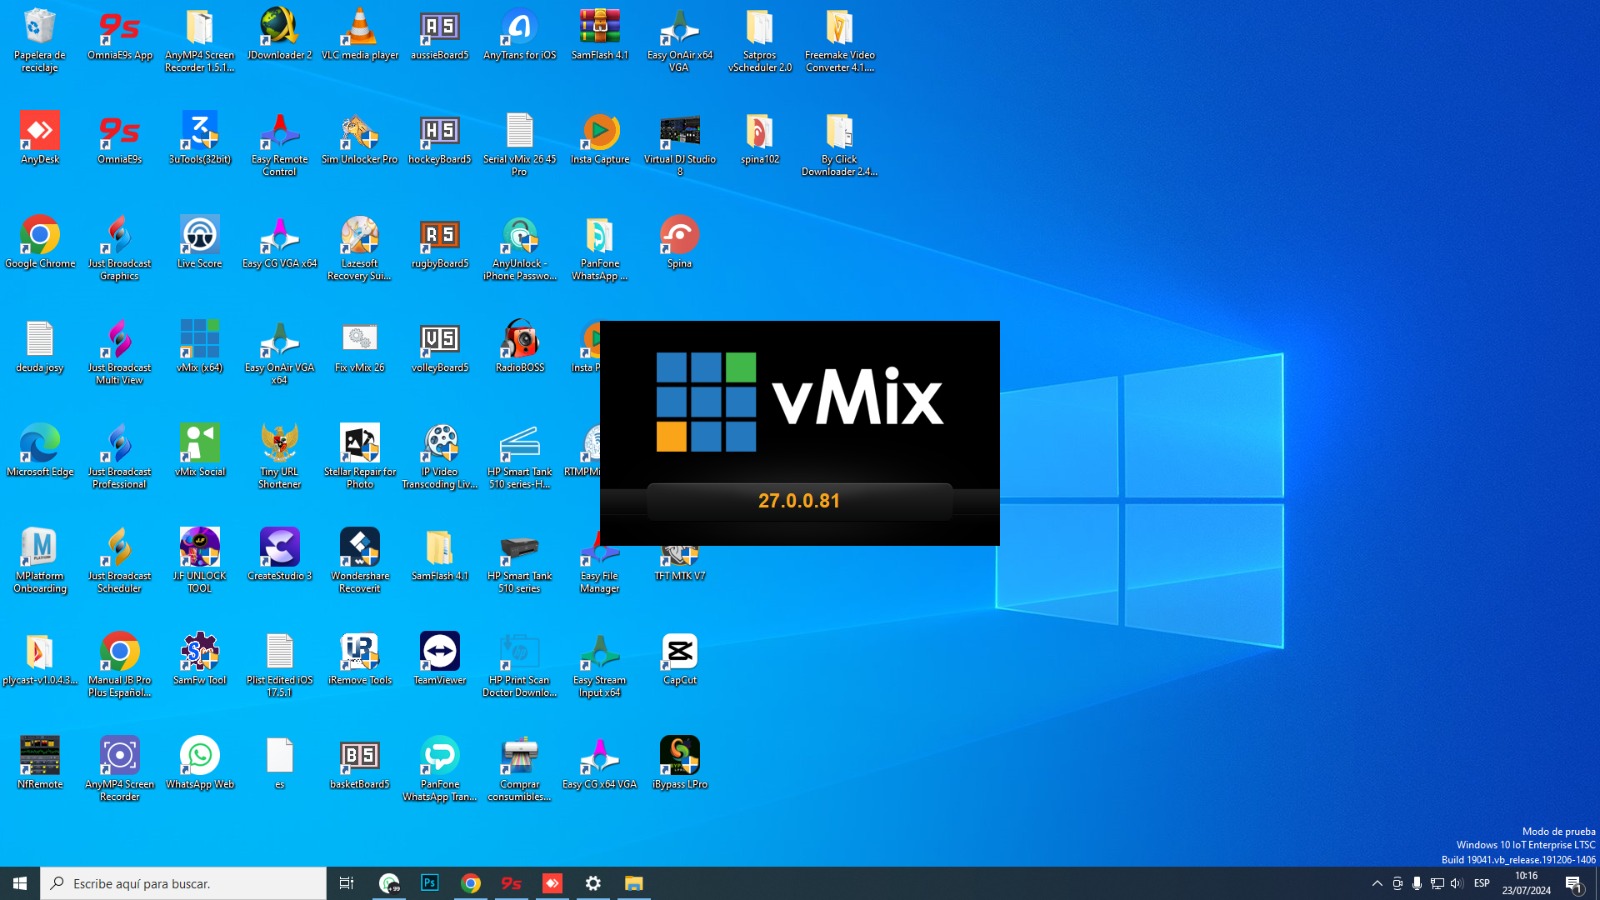Open MPlatform Onboarding shortcut

[40, 560]
